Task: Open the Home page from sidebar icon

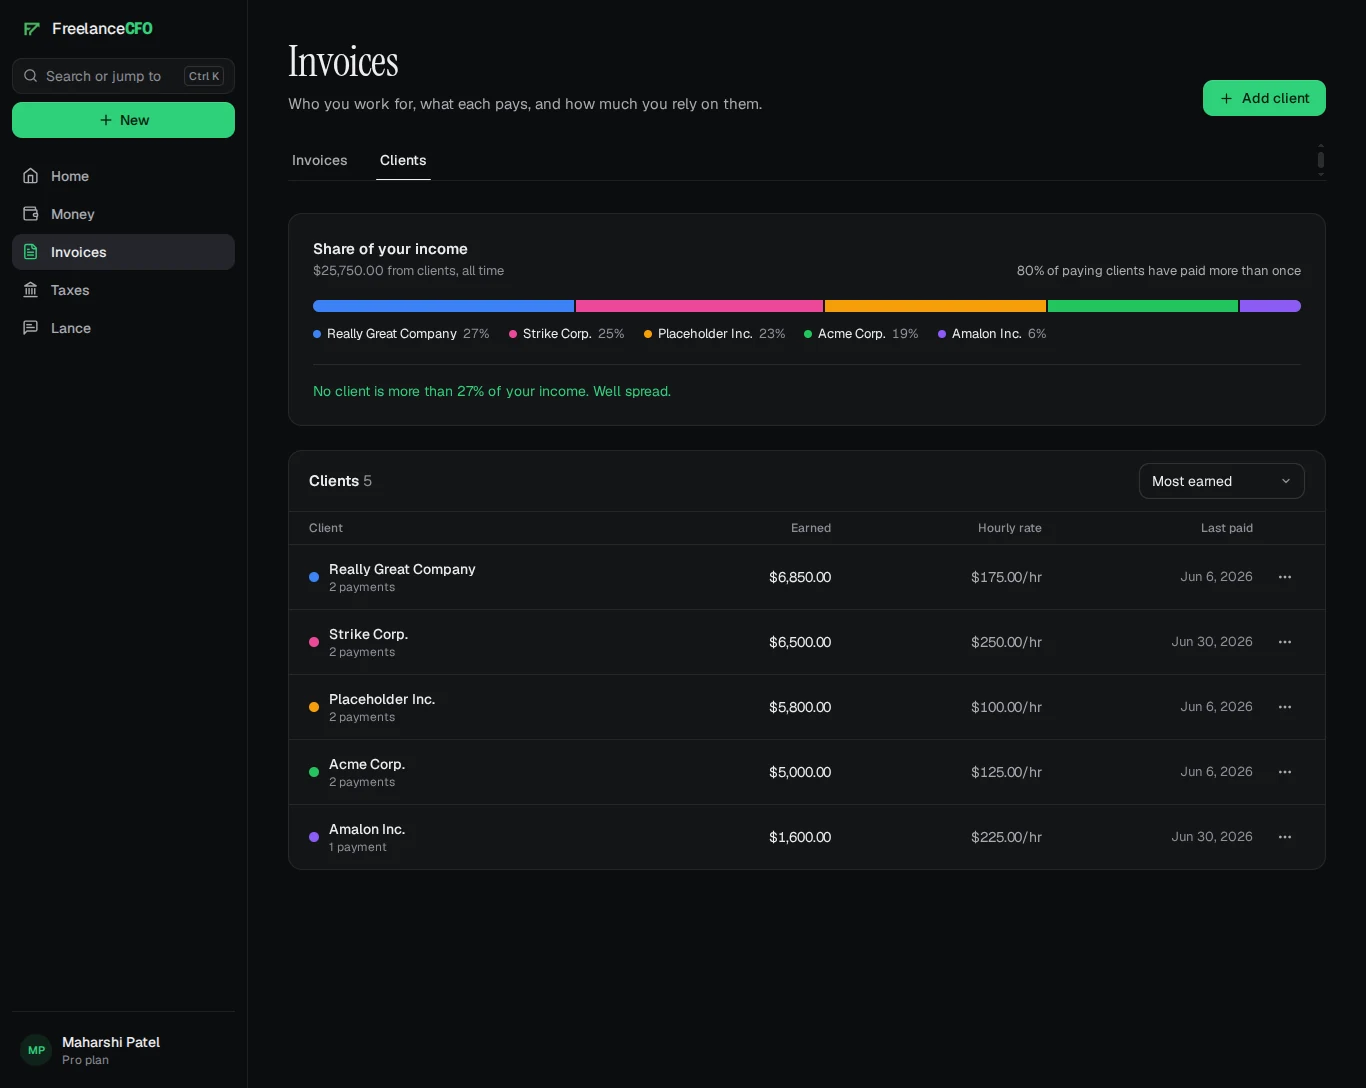Action: (x=31, y=176)
